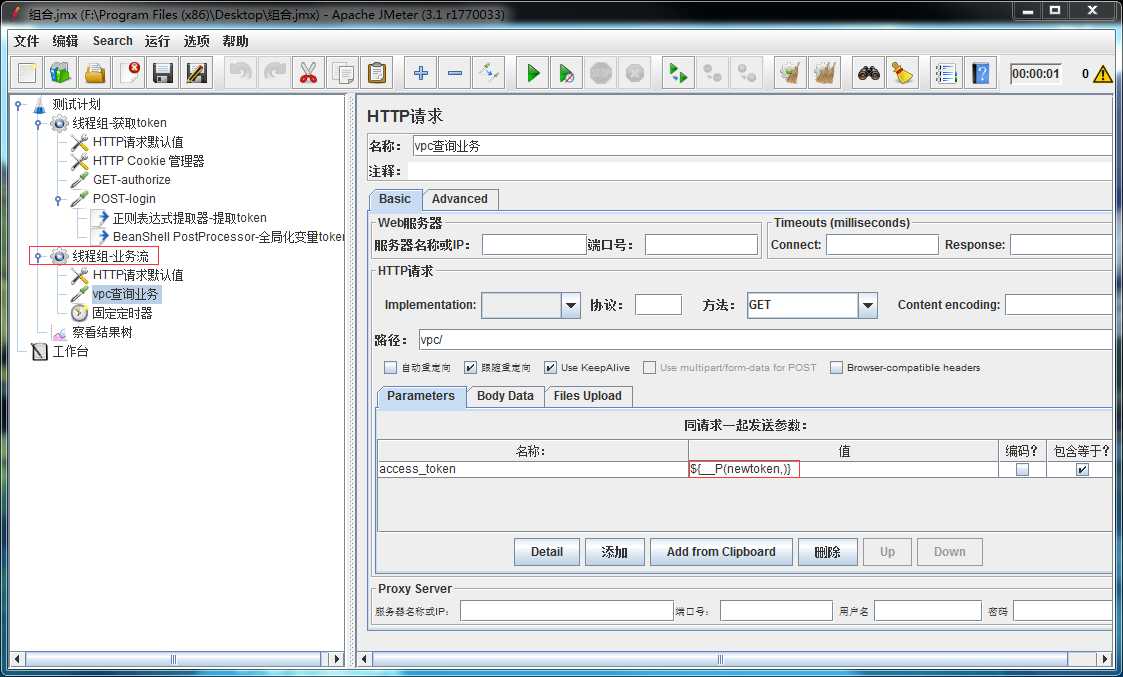The height and width of the screenshot is (677, 1123).
Task: Switch to the Advanced tab
Action: (x=460, y=199)
